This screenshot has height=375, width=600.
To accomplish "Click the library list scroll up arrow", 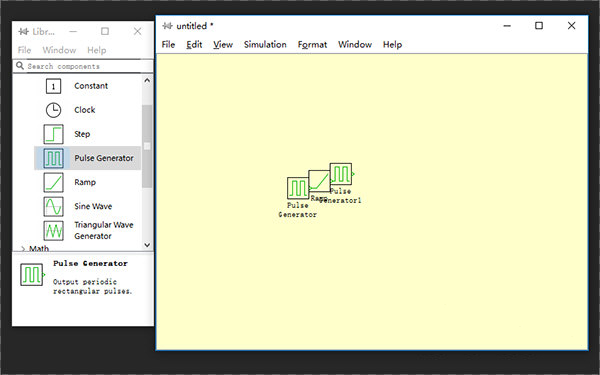I will [147, 80].
